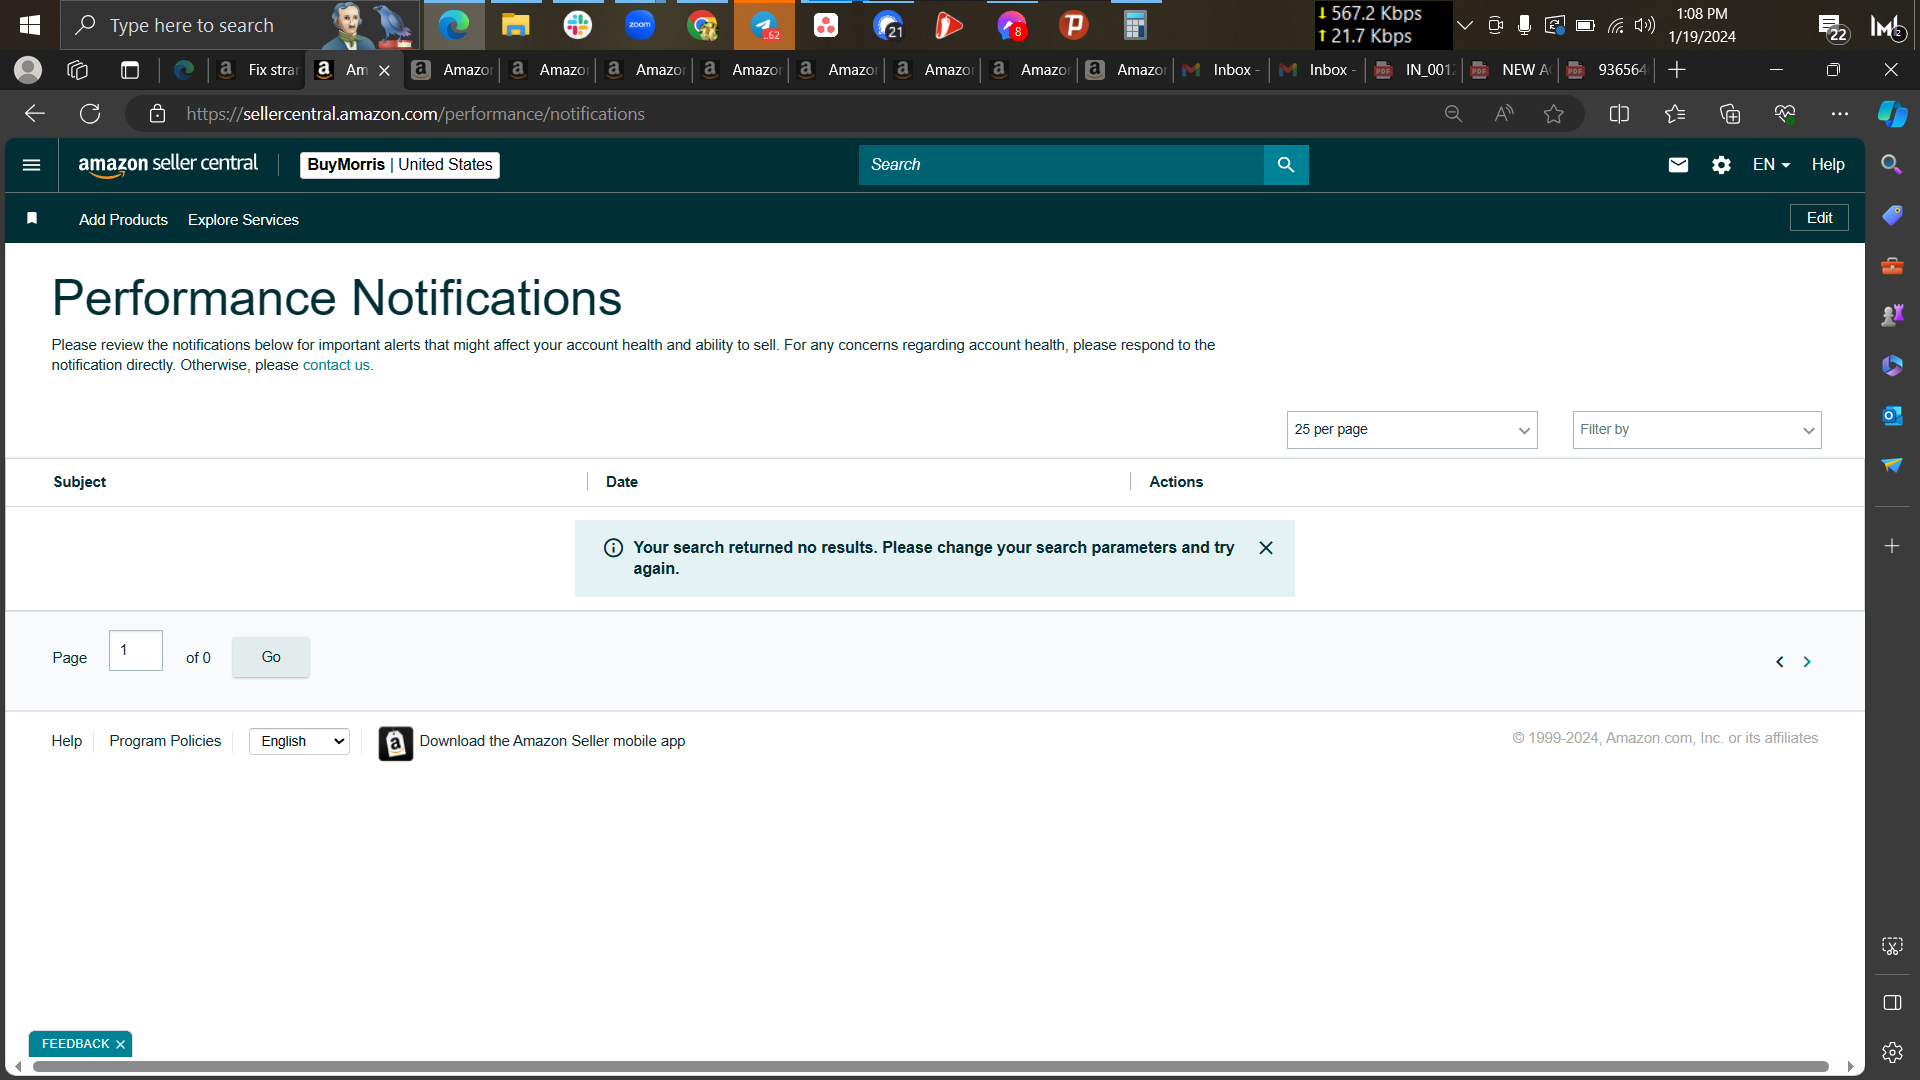
Task: Open the Outlook sidebar icon
Action: coord(1892,416)
